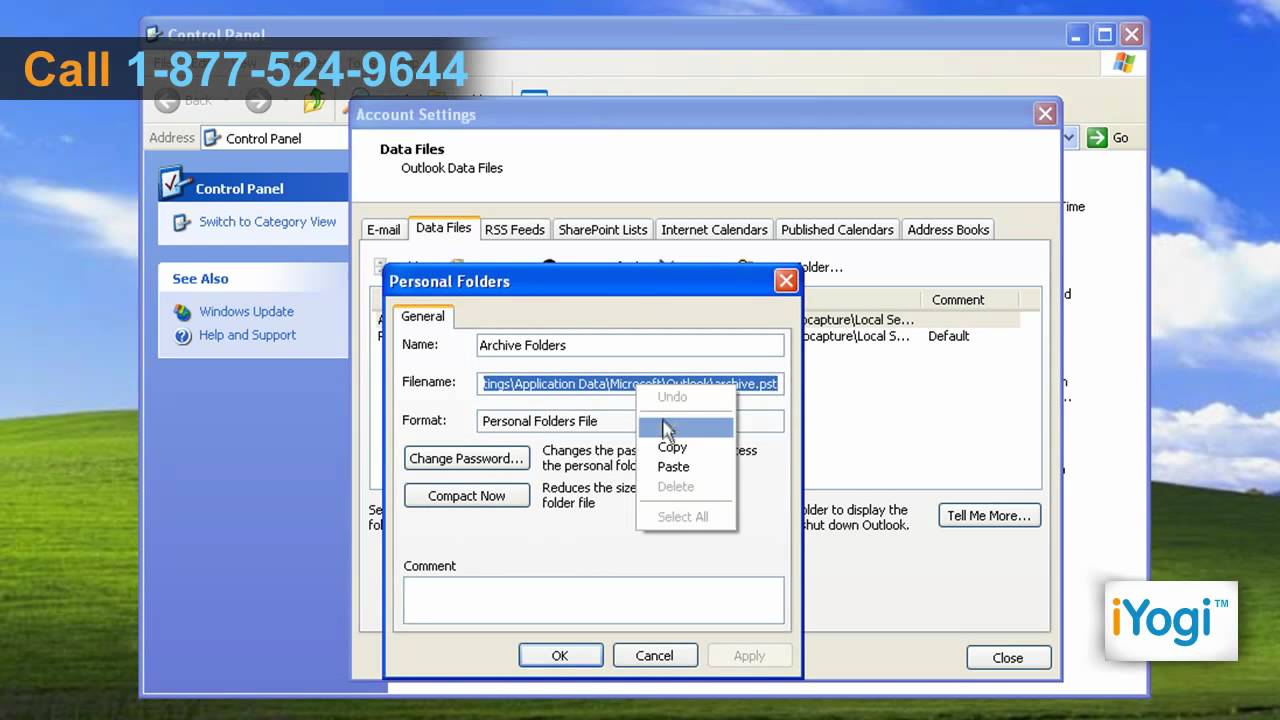
Task: Choose Copy from the context menu
Action: (686, 447)
